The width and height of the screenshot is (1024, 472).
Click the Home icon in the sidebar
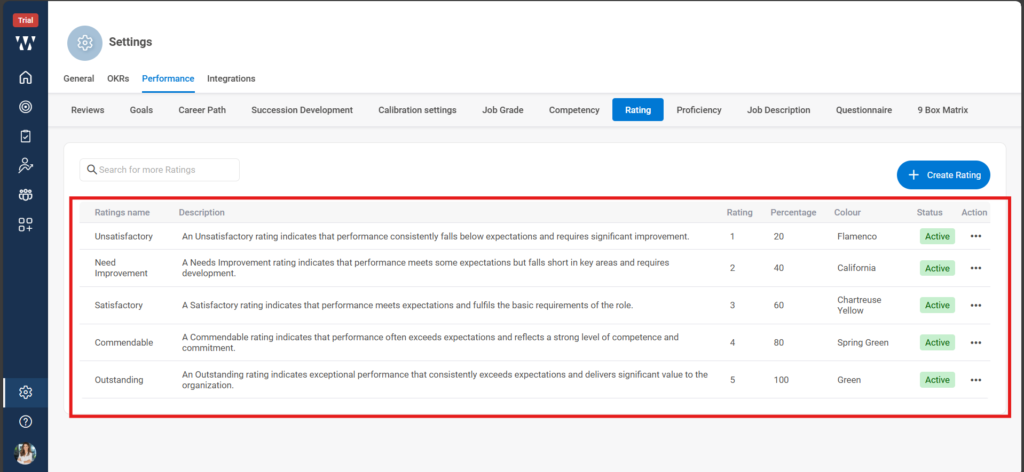click(x=25, y=78)
